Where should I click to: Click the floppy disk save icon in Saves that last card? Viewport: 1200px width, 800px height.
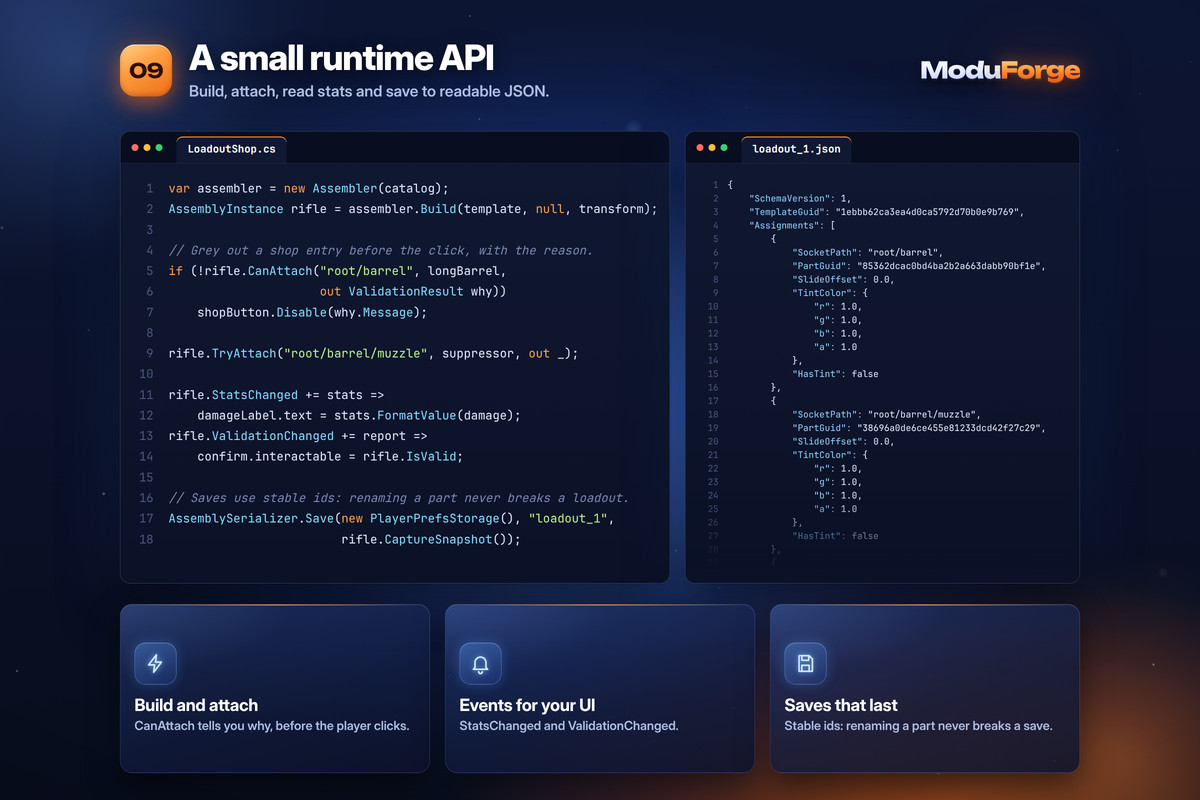tap(805, 663)
